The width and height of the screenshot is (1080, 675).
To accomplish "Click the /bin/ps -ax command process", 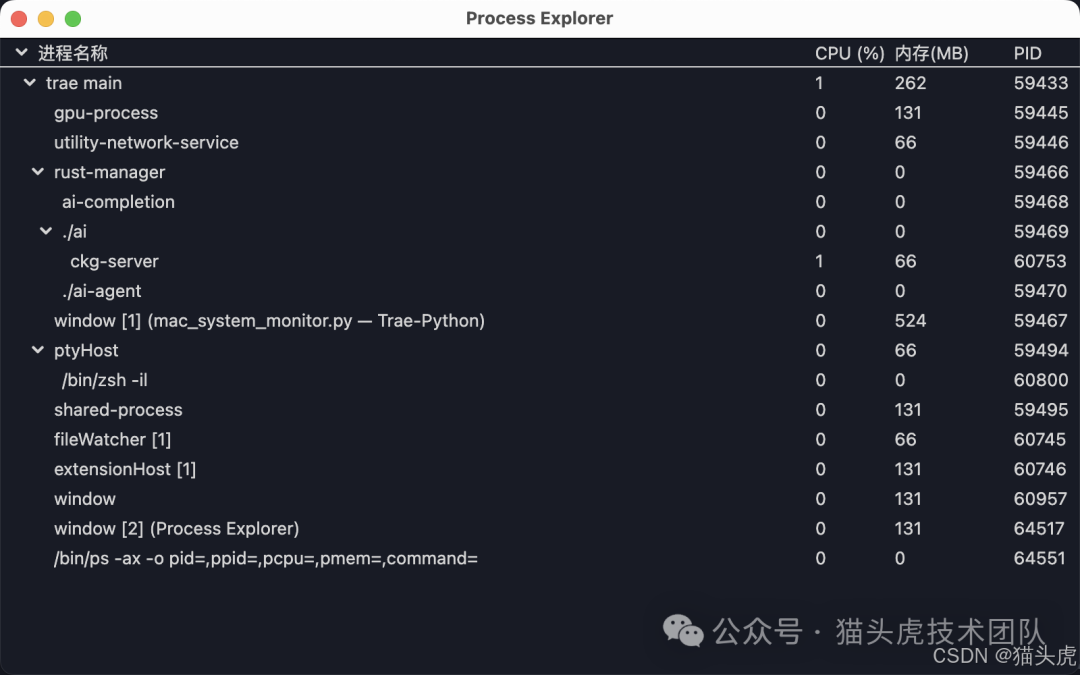I will pyautogui.click(x=265, y=559).
